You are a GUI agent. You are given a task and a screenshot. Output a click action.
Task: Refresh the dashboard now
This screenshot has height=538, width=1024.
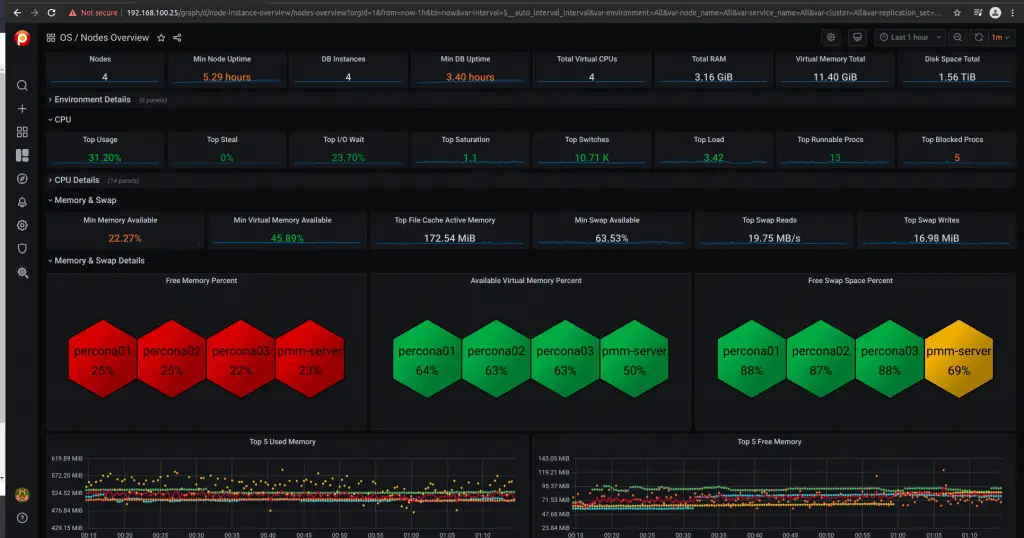[x=979, y=37]
